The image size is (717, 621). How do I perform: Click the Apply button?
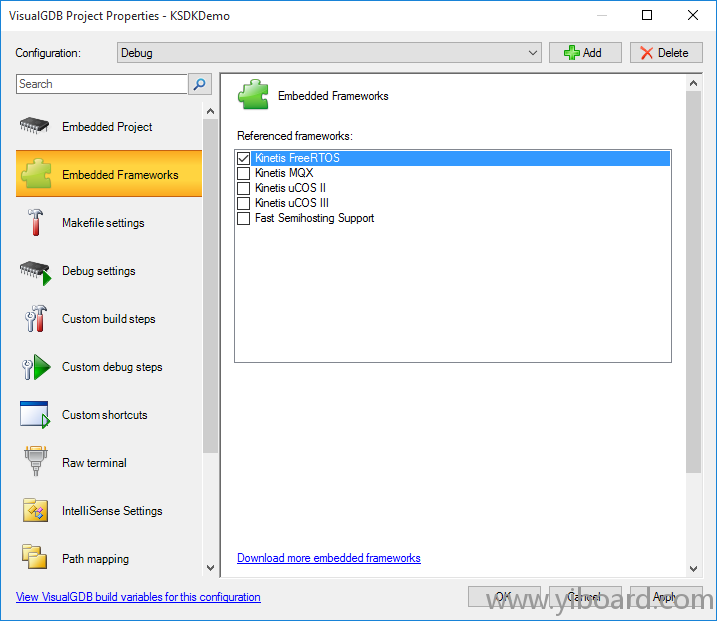tap(666, 596)
